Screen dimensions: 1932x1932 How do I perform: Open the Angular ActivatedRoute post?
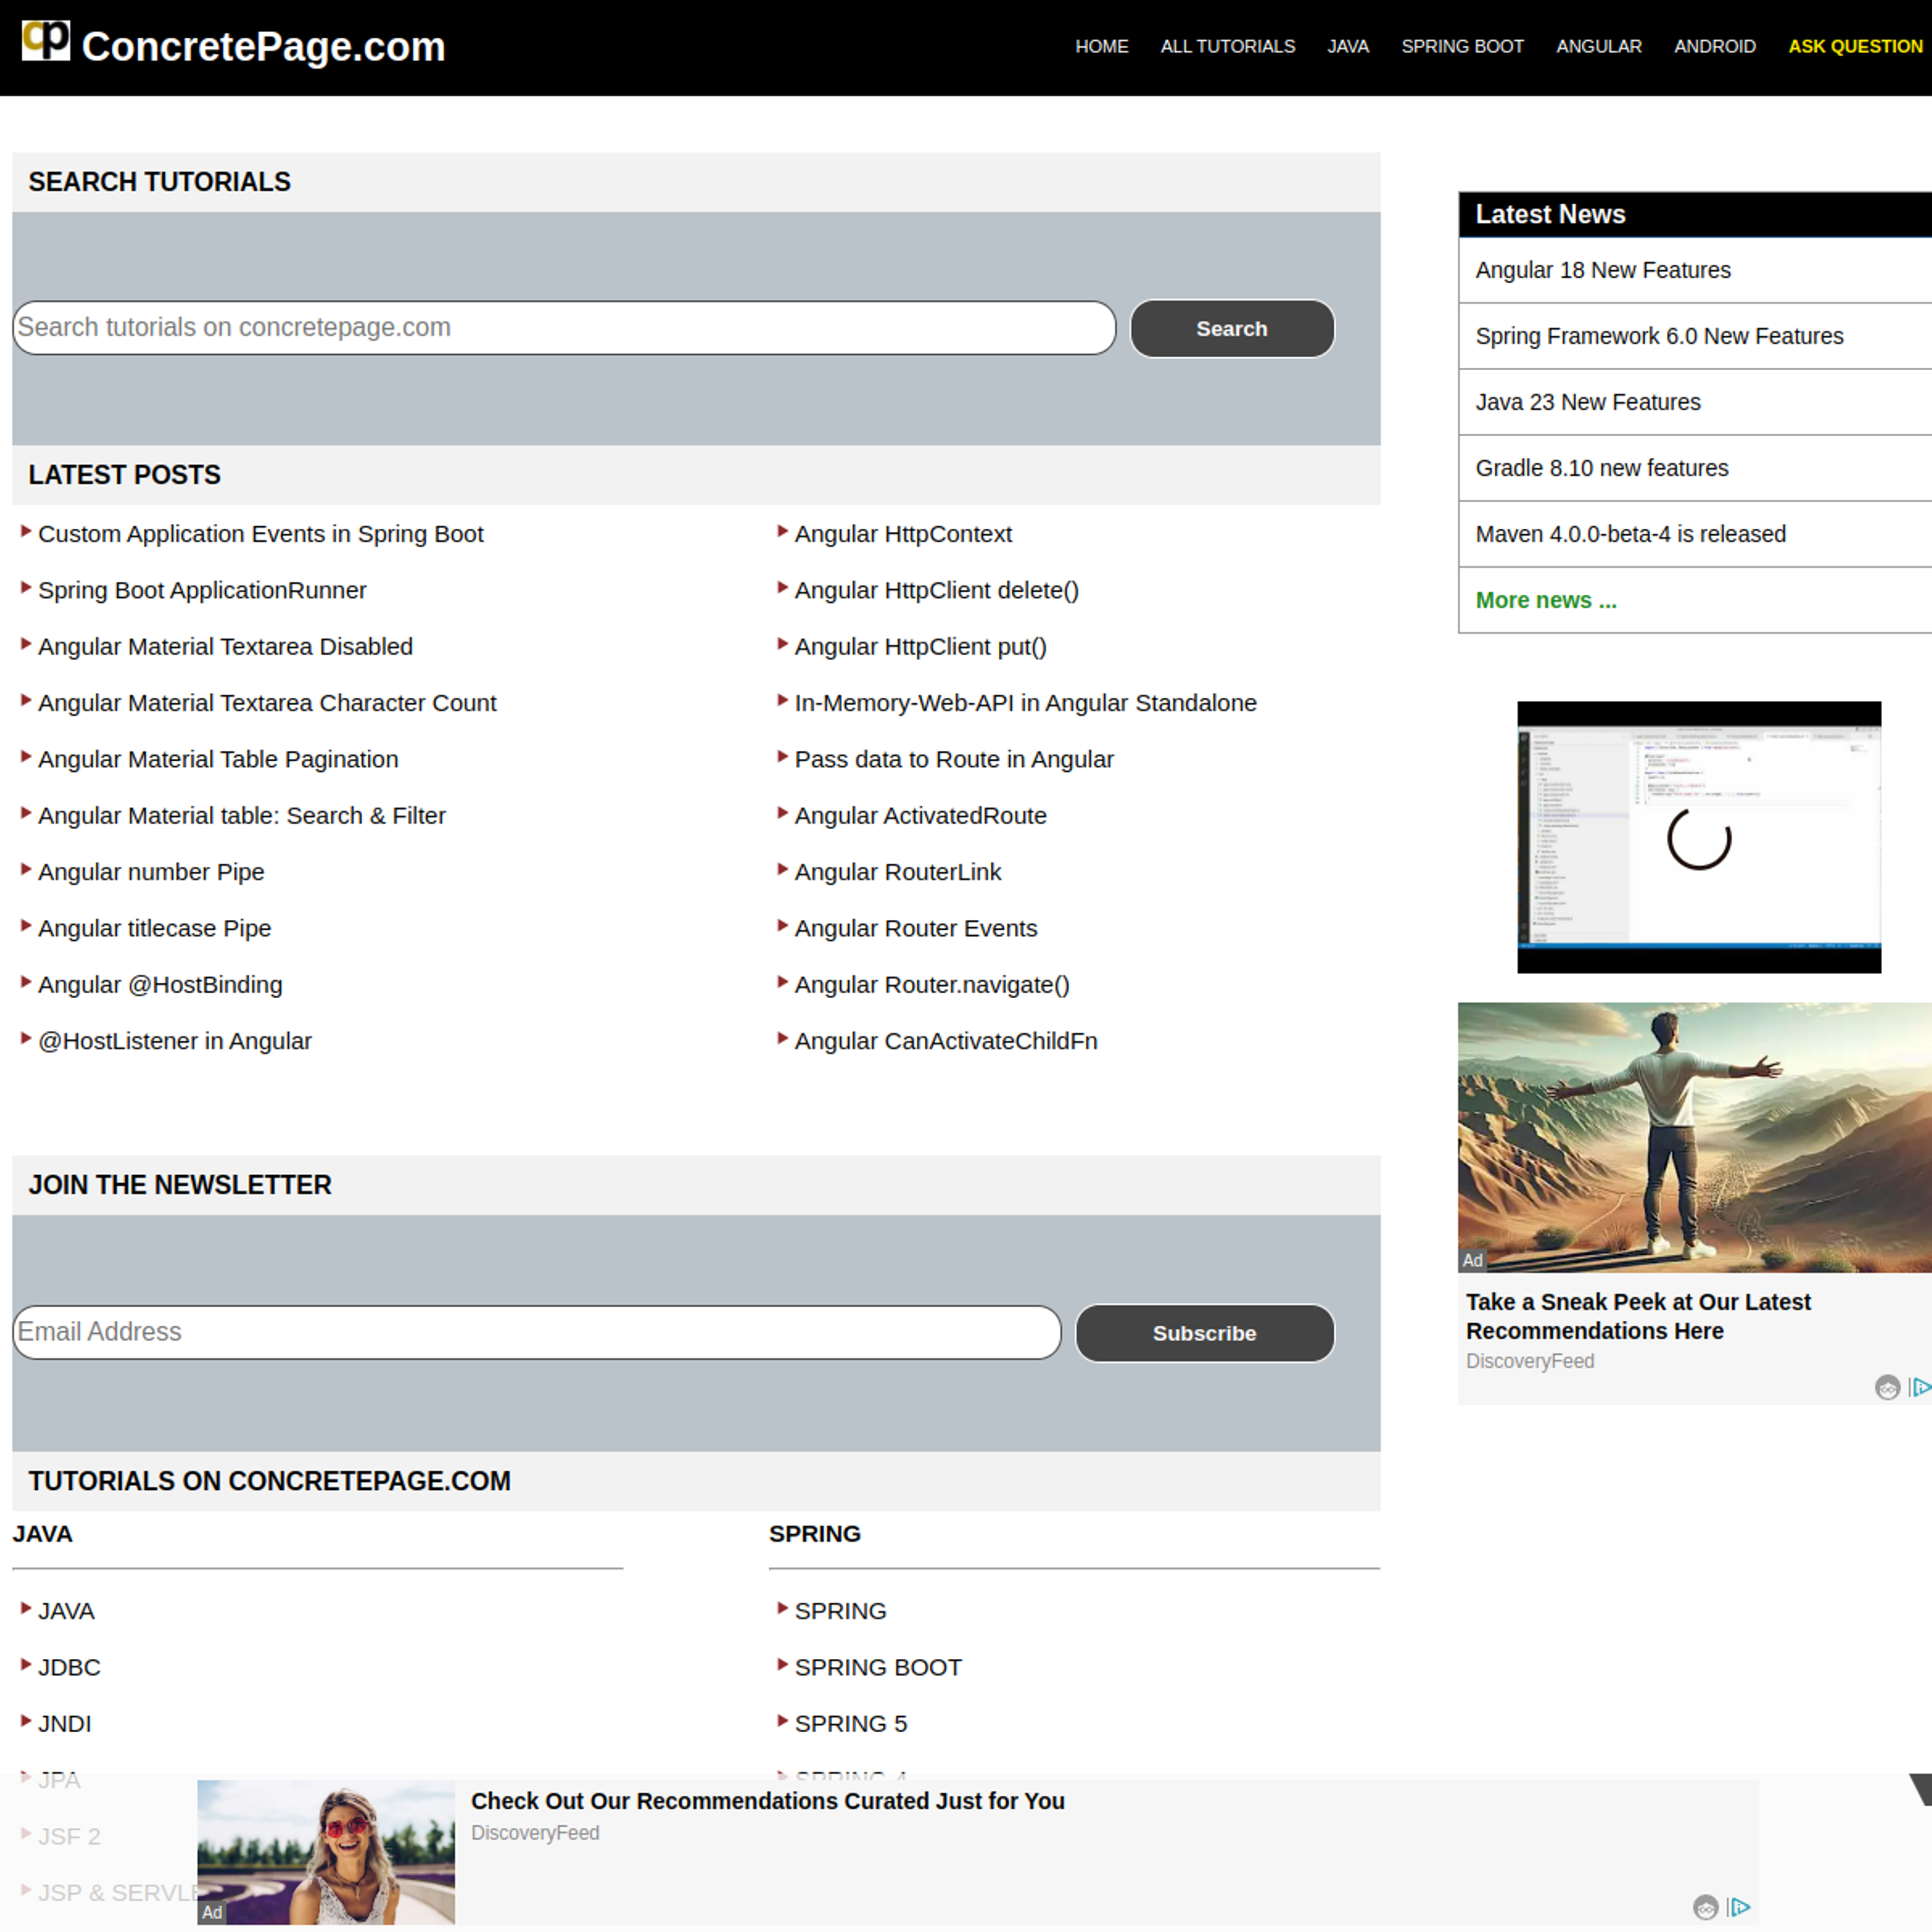pos(920,815)
